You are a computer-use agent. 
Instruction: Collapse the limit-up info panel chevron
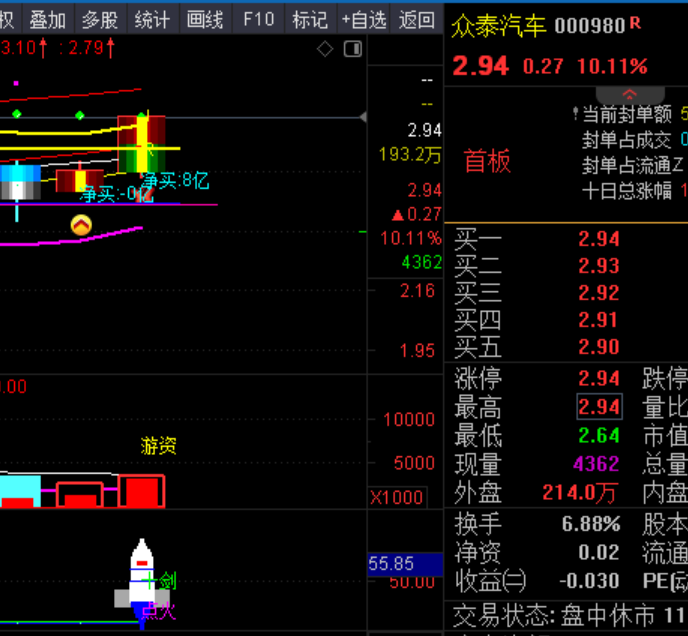(x=630, y=94)
